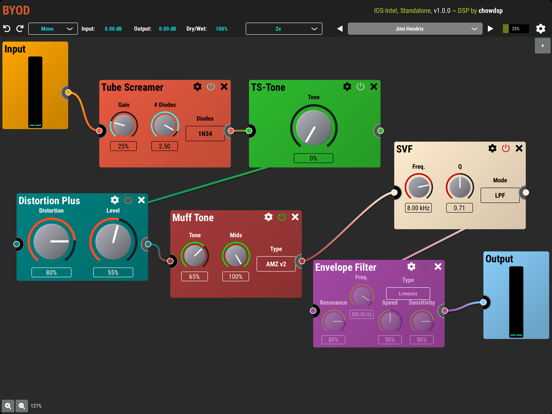Click the Input module output port
This screenshot has height=414, width=552.
[68, 93]
